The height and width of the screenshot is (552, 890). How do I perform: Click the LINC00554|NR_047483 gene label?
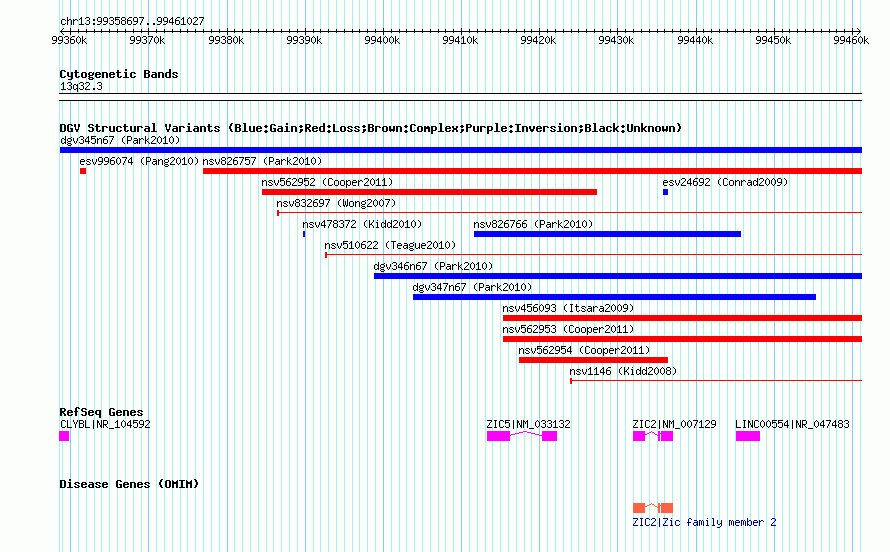(x=792, y=424)
